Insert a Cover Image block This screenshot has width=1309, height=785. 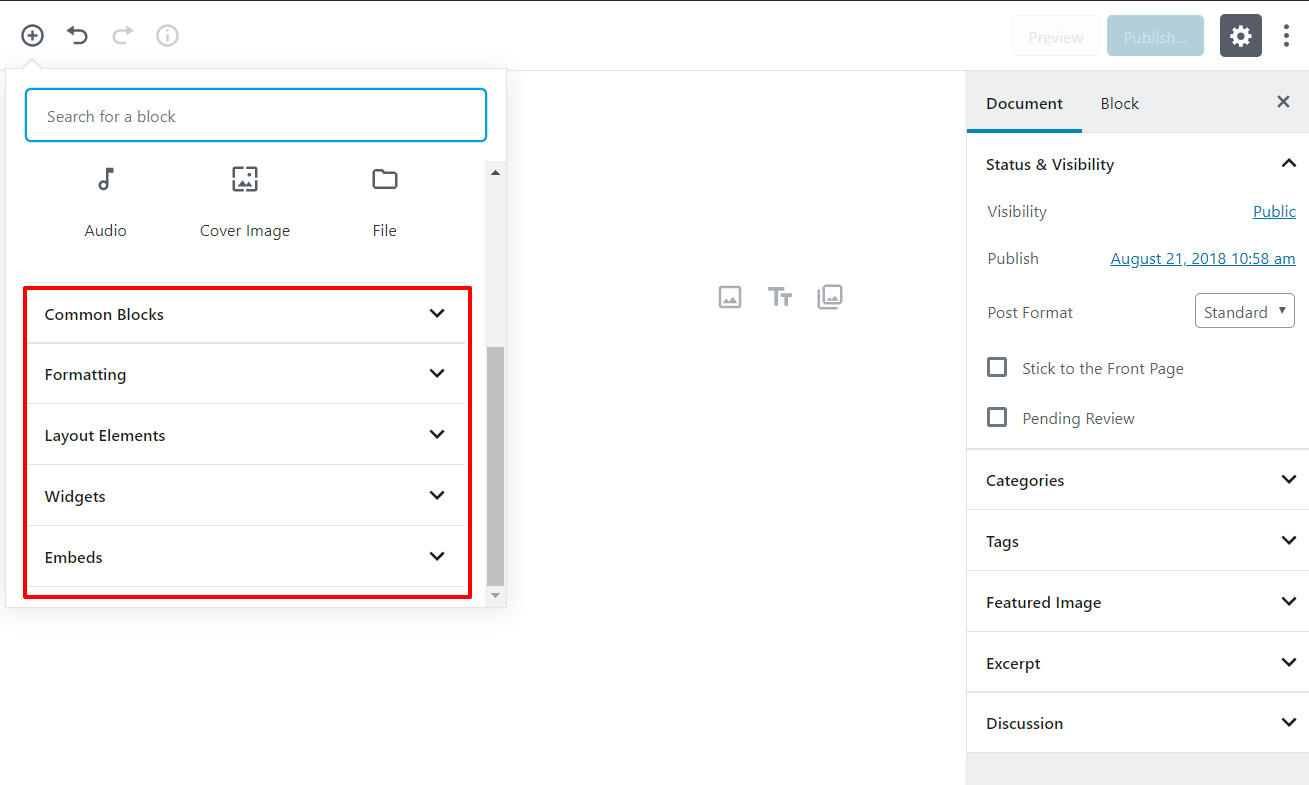point(245,203)
